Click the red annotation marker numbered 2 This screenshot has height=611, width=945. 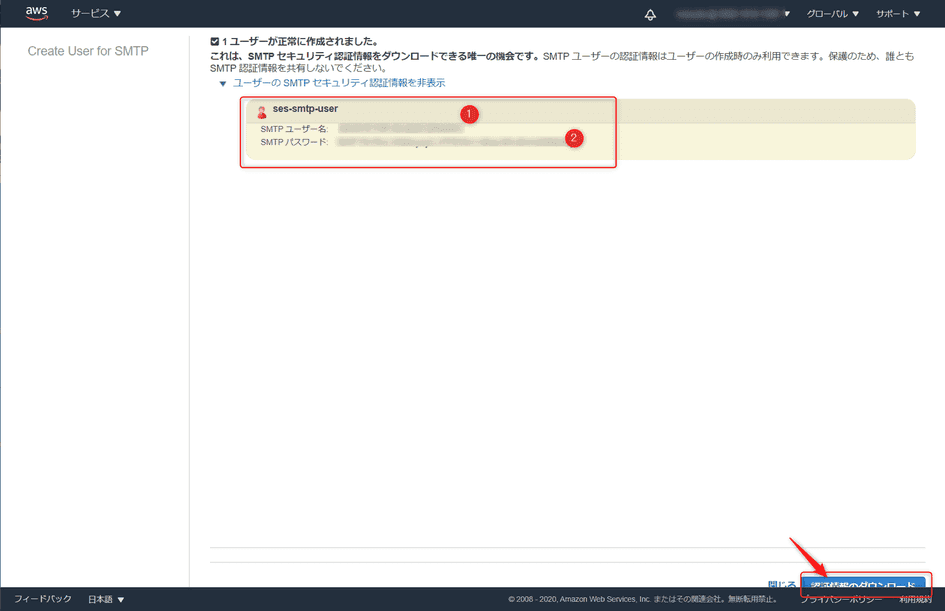point(574,139)
